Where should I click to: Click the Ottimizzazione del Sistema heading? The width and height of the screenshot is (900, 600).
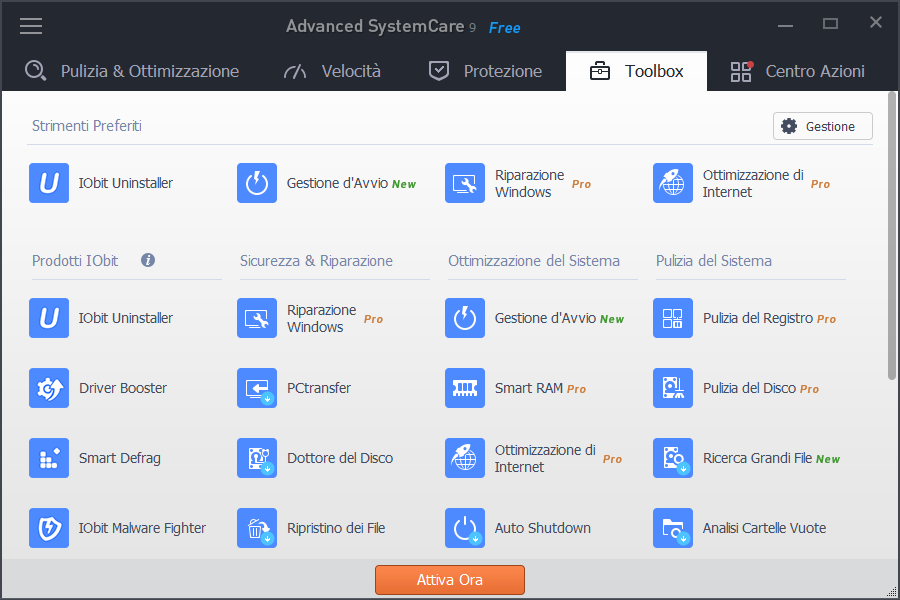(534, 261)
